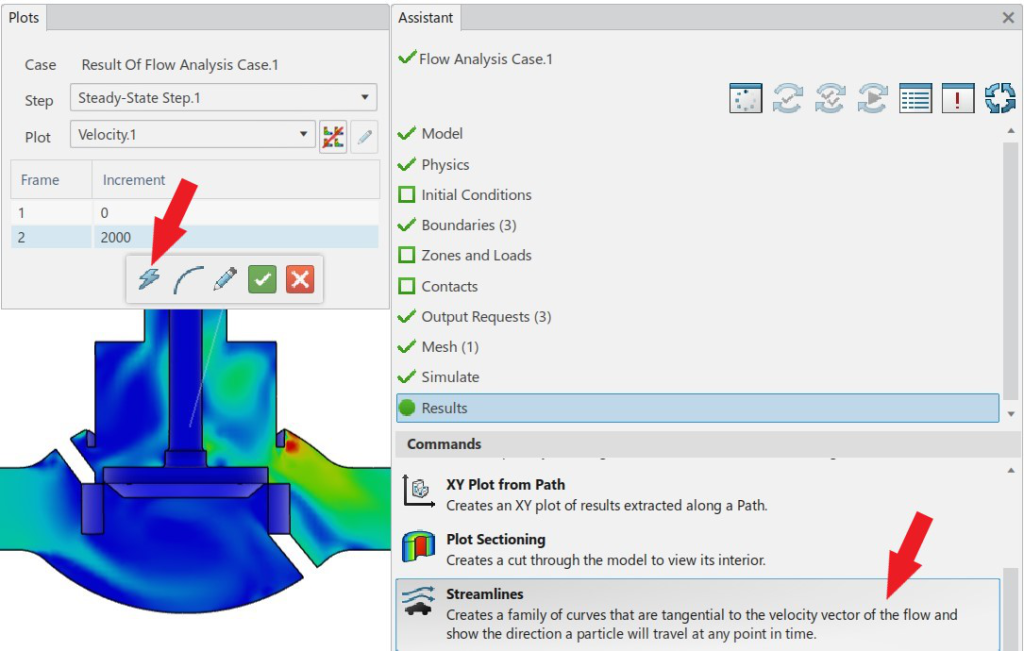This screenshot has height=651, width=1024.
Task: Click the green circle beside Results
Action: click(407, 408)
